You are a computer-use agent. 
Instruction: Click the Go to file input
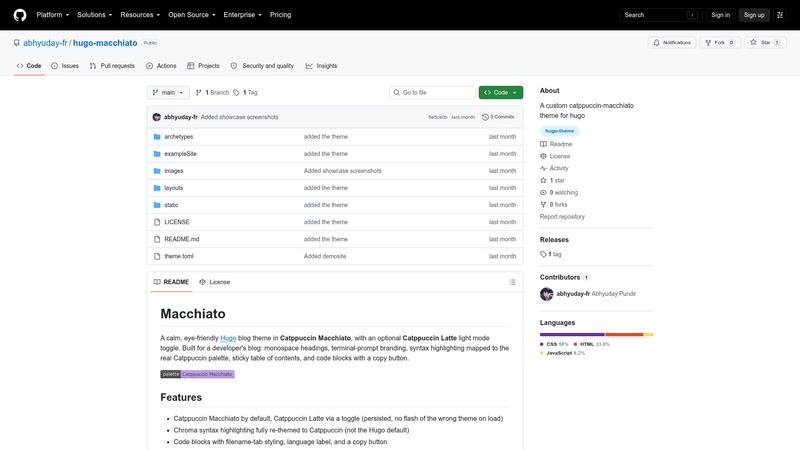coord(432,92)
